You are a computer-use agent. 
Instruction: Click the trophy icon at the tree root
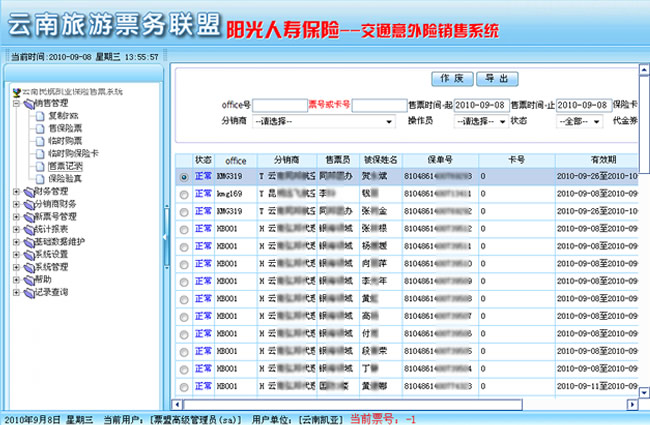(x=17, y=92)
